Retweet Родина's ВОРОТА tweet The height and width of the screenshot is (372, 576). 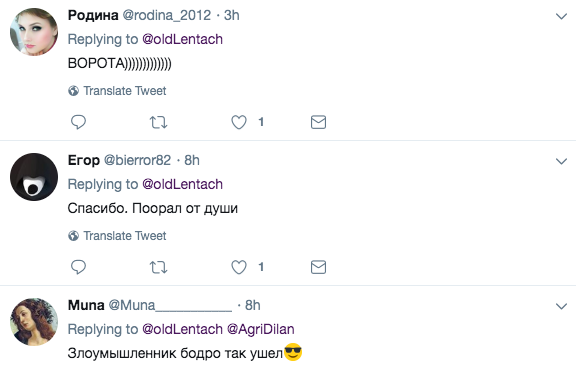pos(158,122)
